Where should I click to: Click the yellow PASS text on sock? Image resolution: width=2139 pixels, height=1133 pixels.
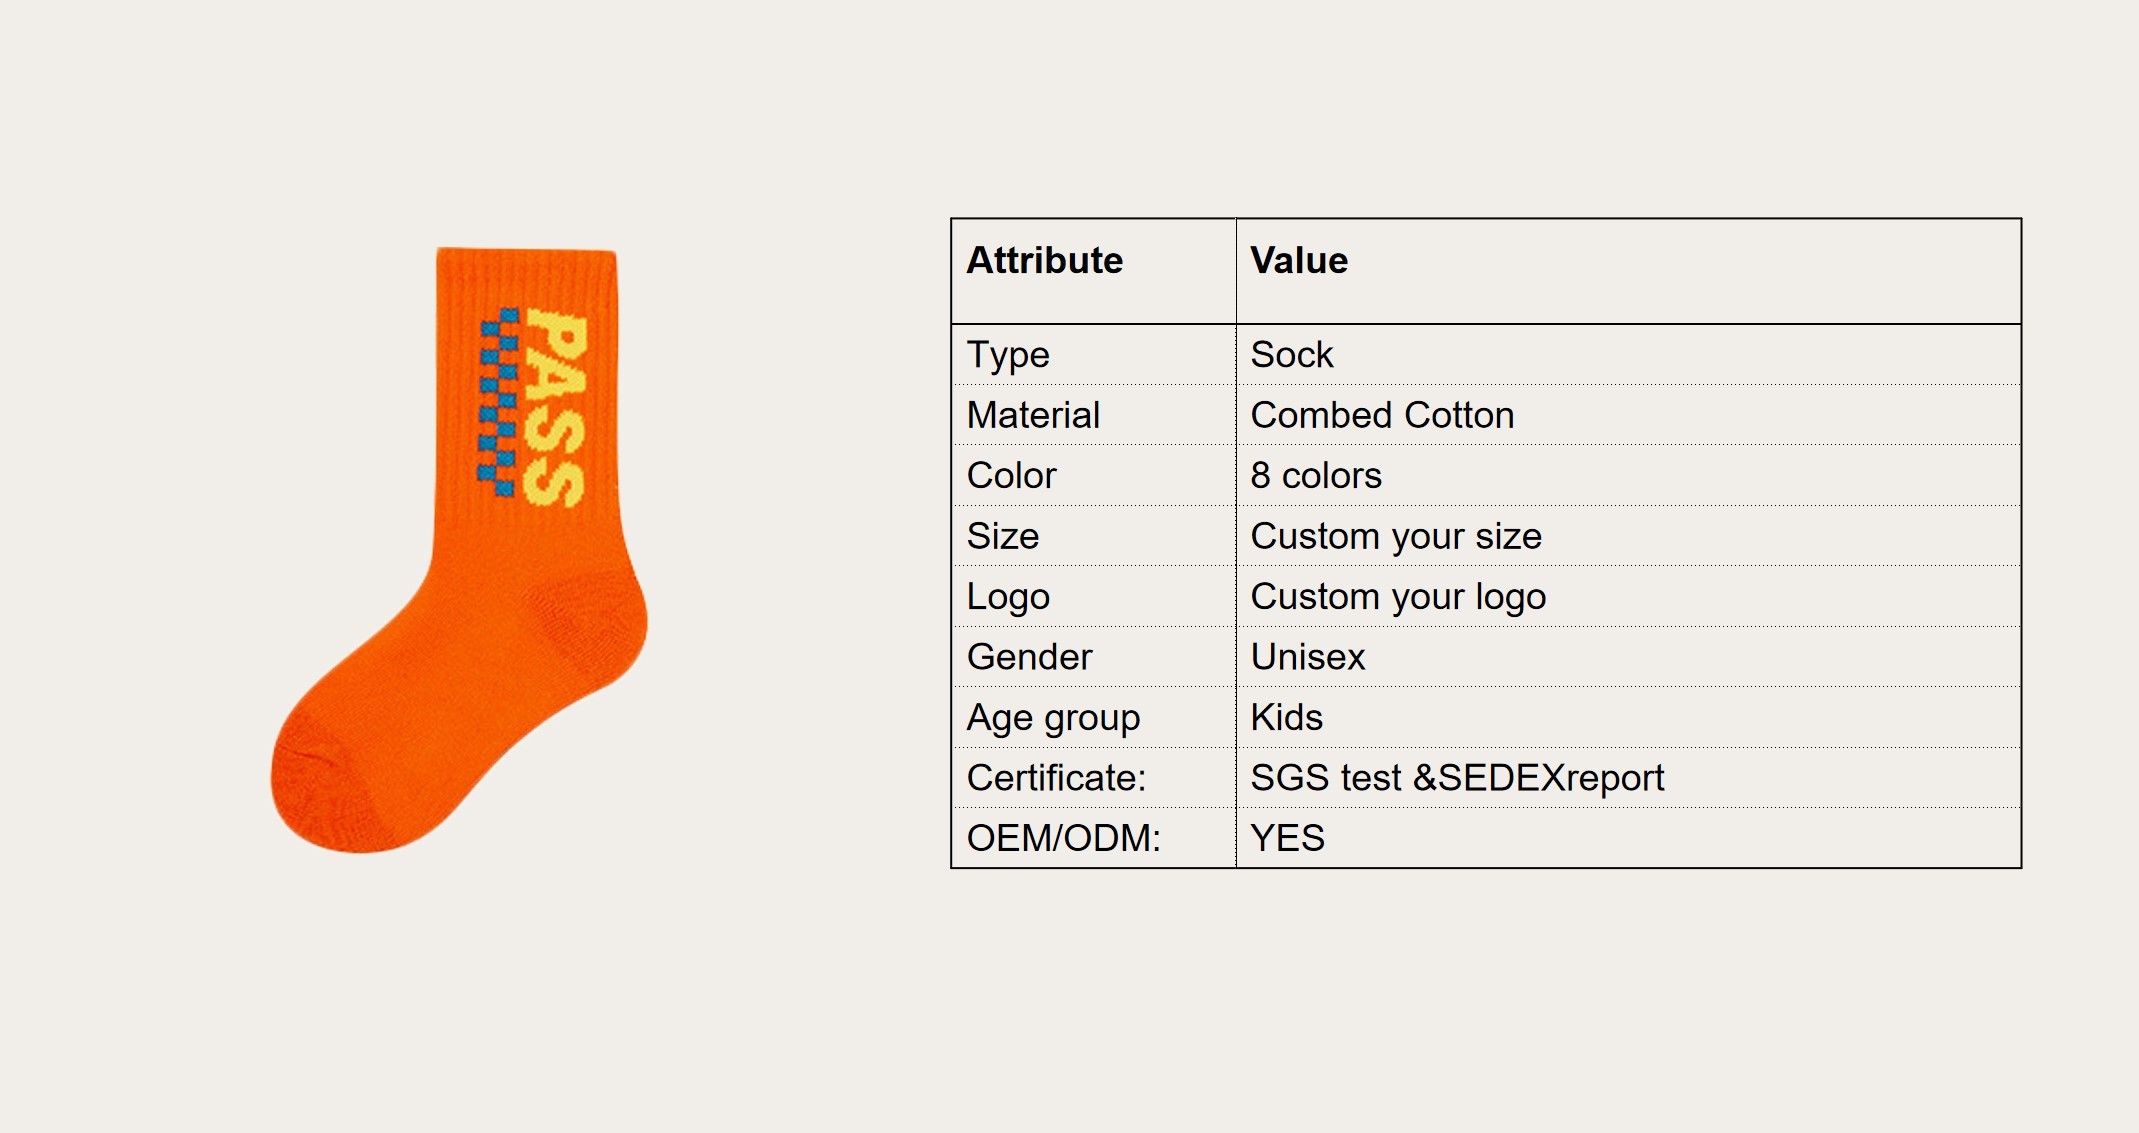[555, 407]
